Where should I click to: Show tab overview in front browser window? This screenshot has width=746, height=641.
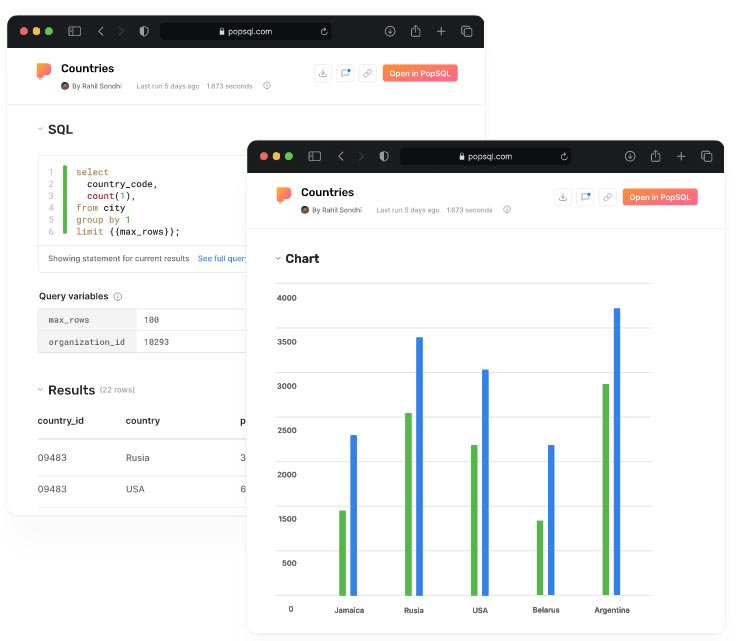pyautogui.click(x=707, y=156)
